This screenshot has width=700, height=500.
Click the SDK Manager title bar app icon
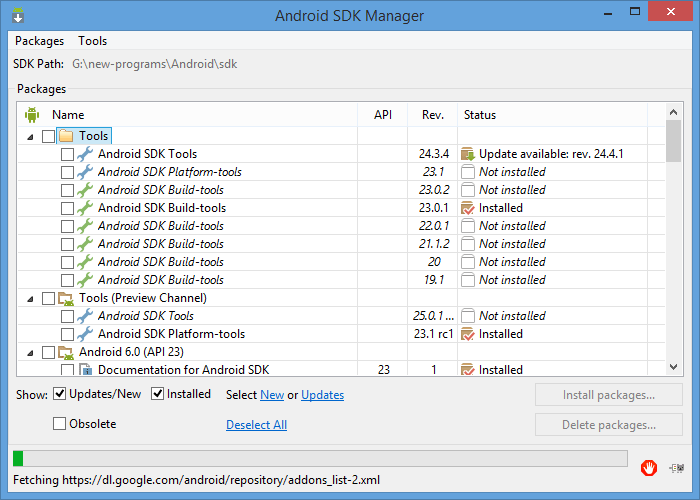[18, 15]
